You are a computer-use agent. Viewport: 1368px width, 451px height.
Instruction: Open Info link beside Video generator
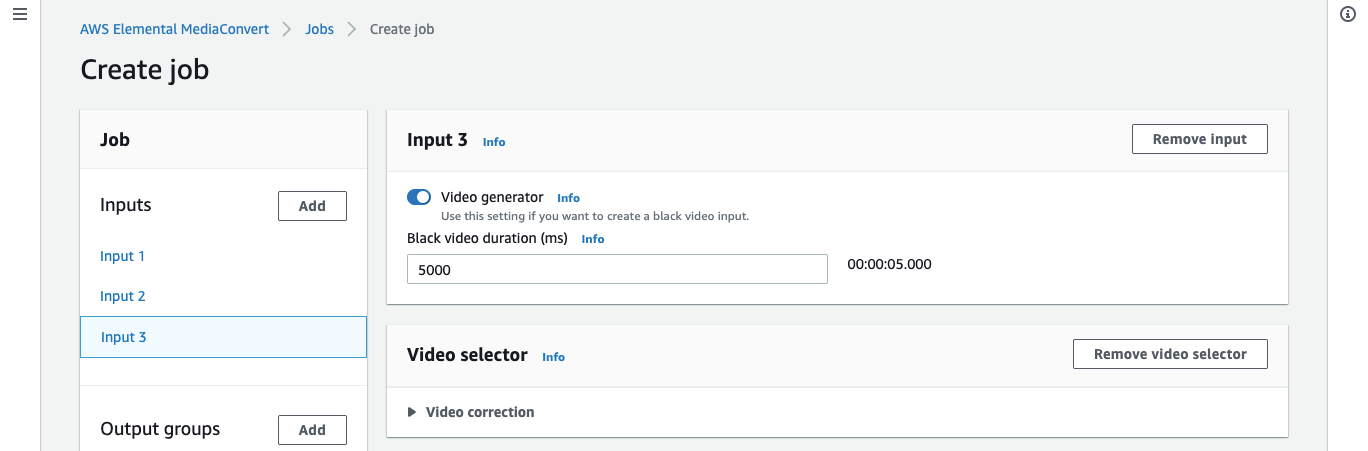click(x=568, y=198)
